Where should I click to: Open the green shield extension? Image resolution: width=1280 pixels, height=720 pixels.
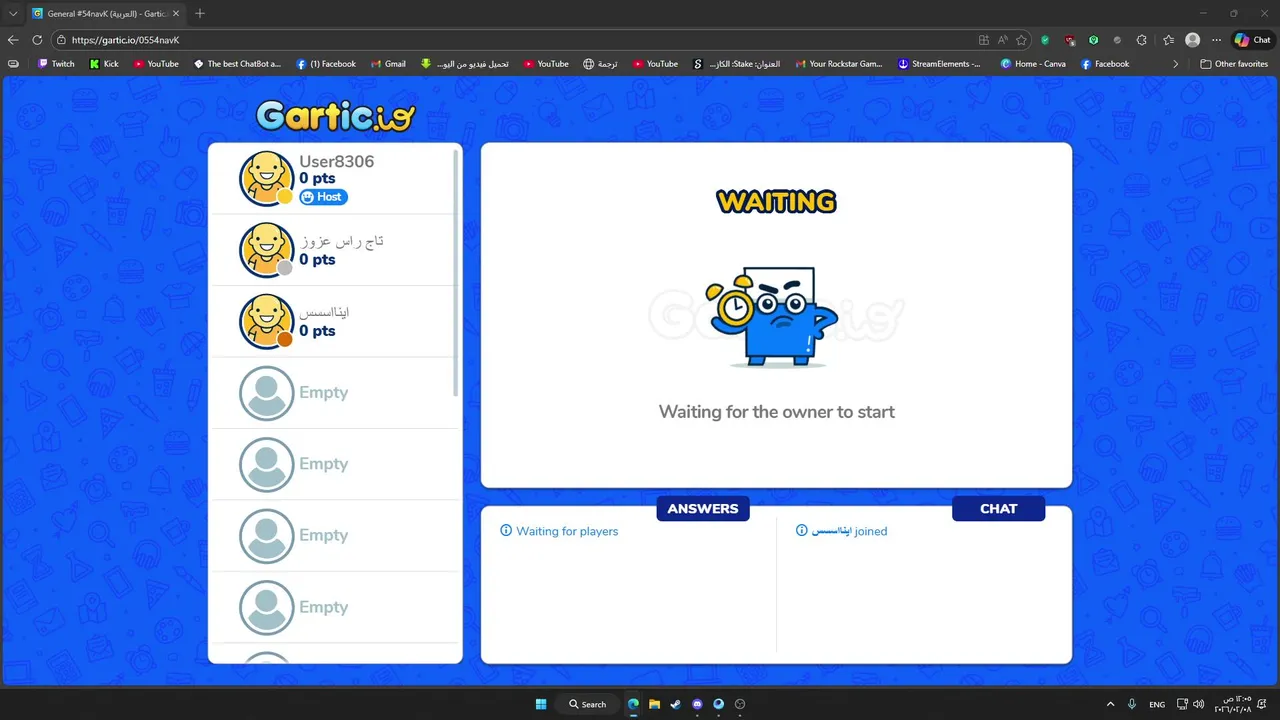[x=1045, y=40]
